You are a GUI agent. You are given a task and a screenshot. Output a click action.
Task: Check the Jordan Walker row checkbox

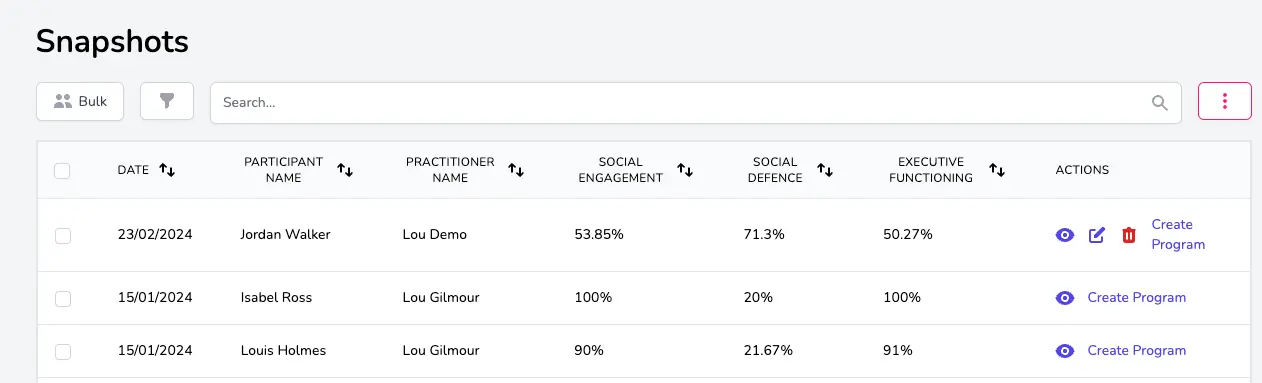[x=62, y=235]
